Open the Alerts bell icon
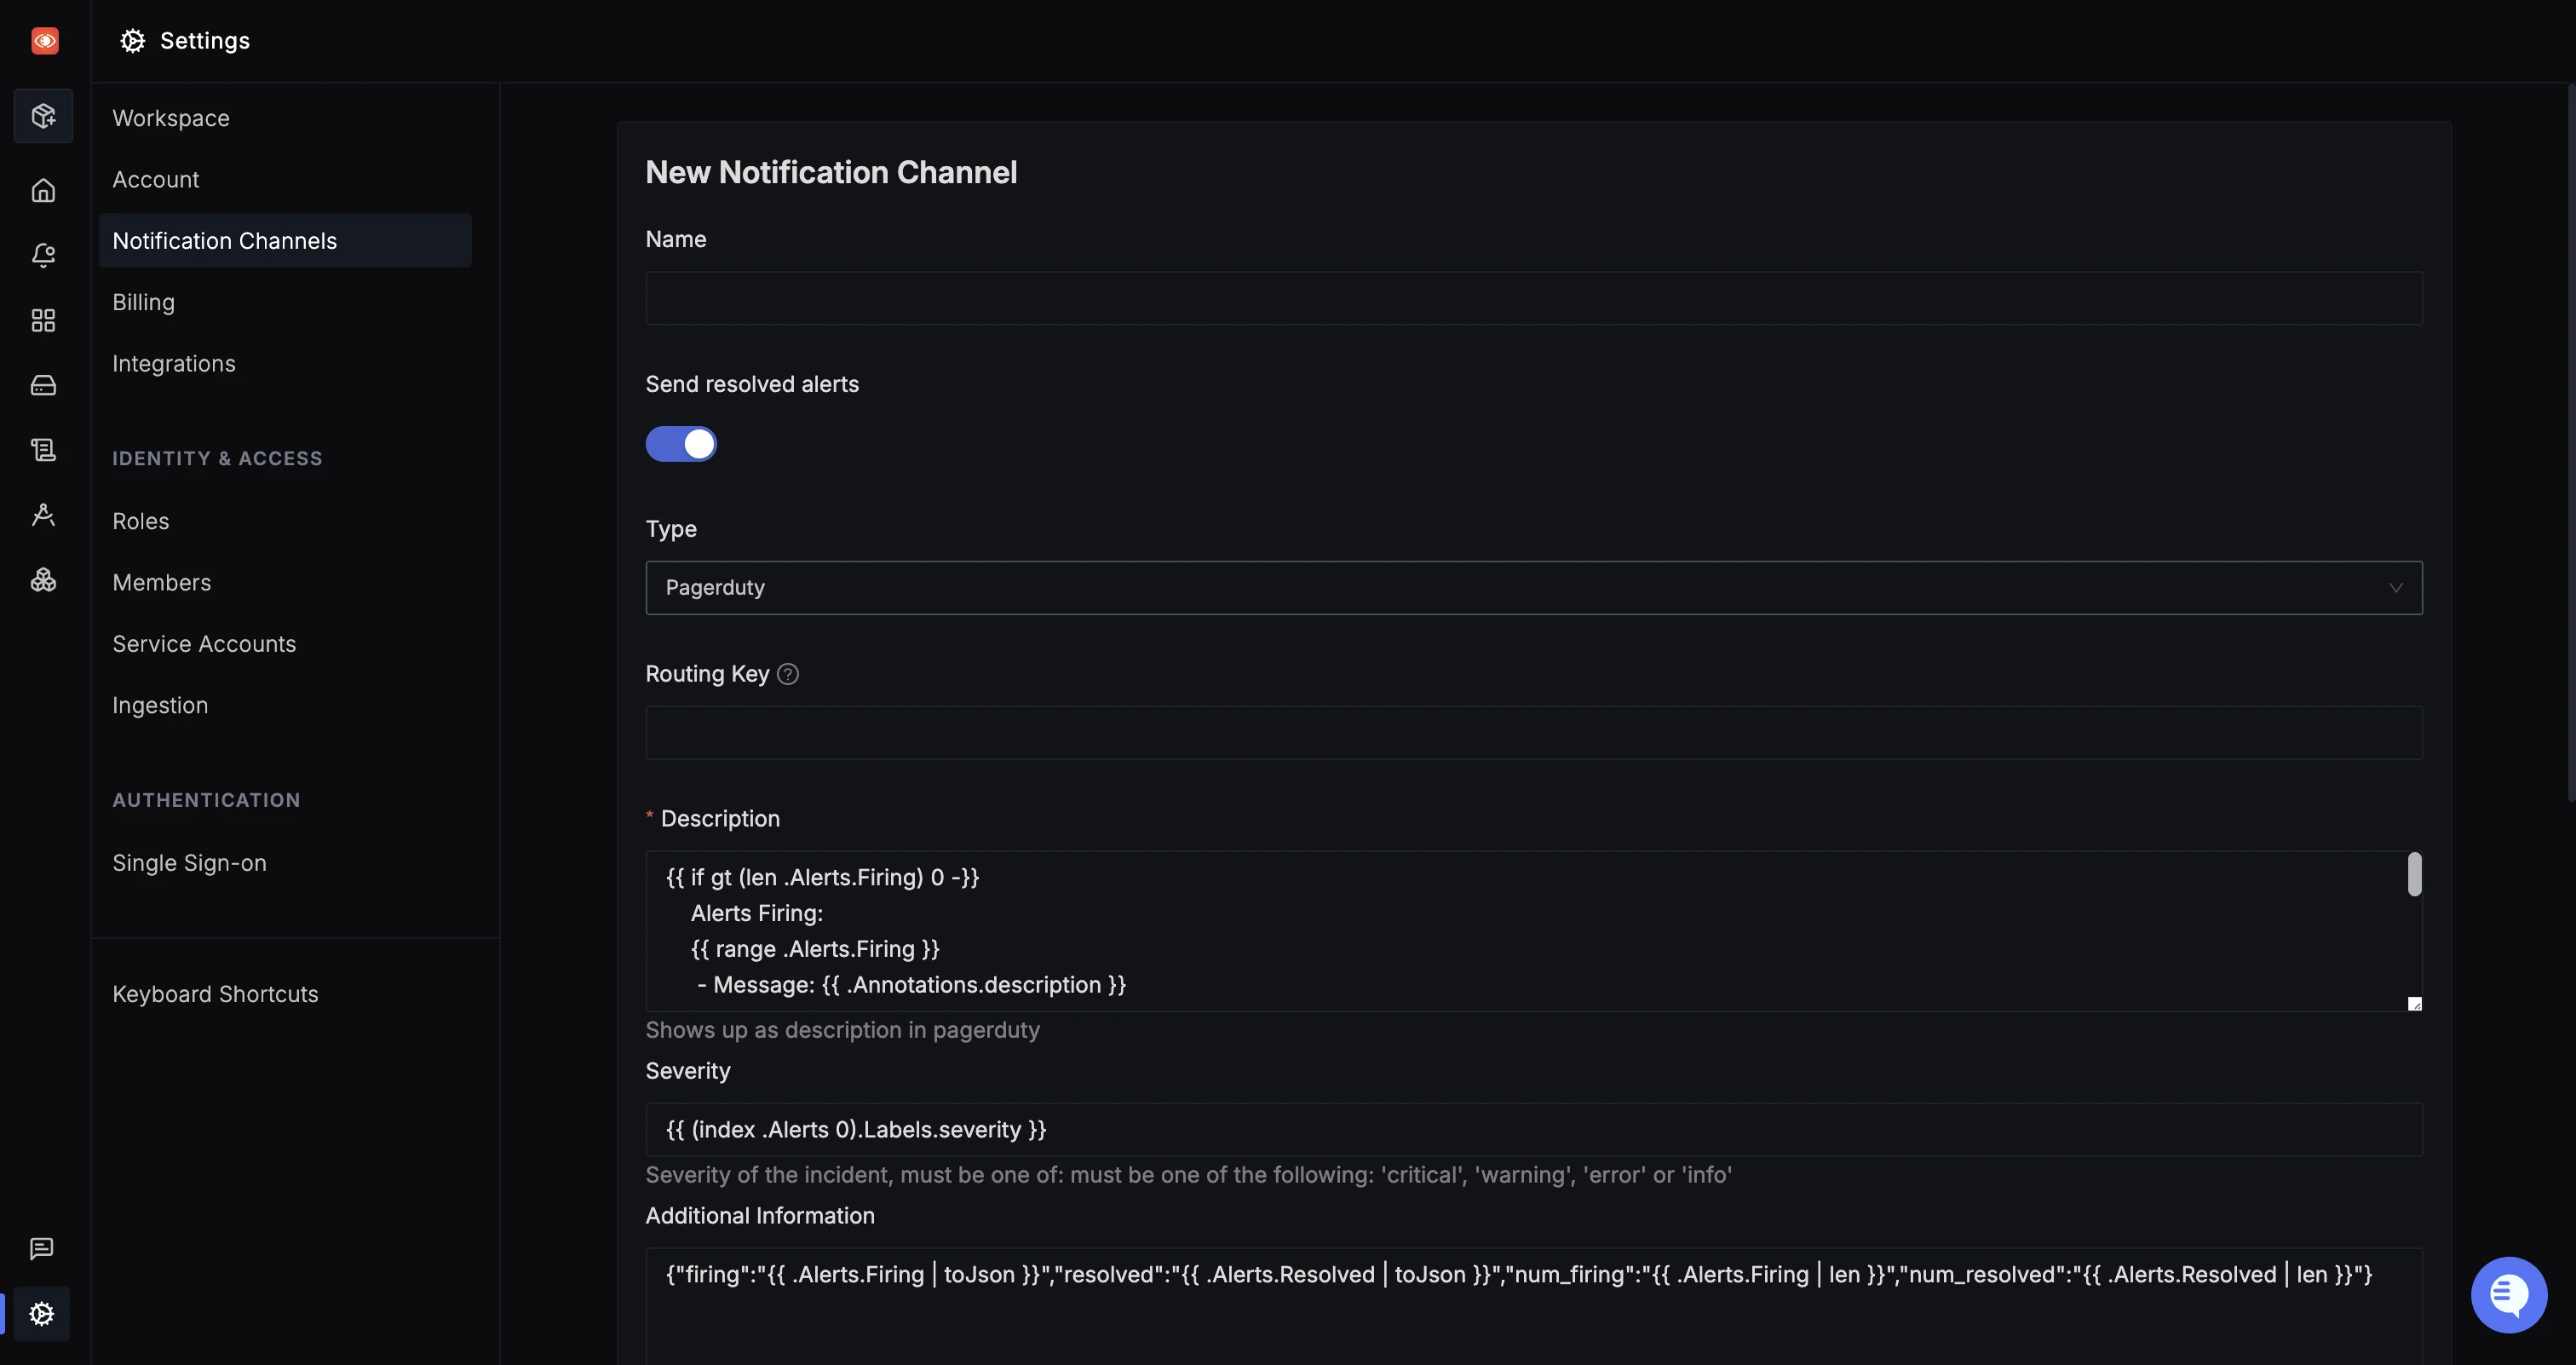Image resolution: width=2576 pixels, height=1365 pixels. coord(43,255)
